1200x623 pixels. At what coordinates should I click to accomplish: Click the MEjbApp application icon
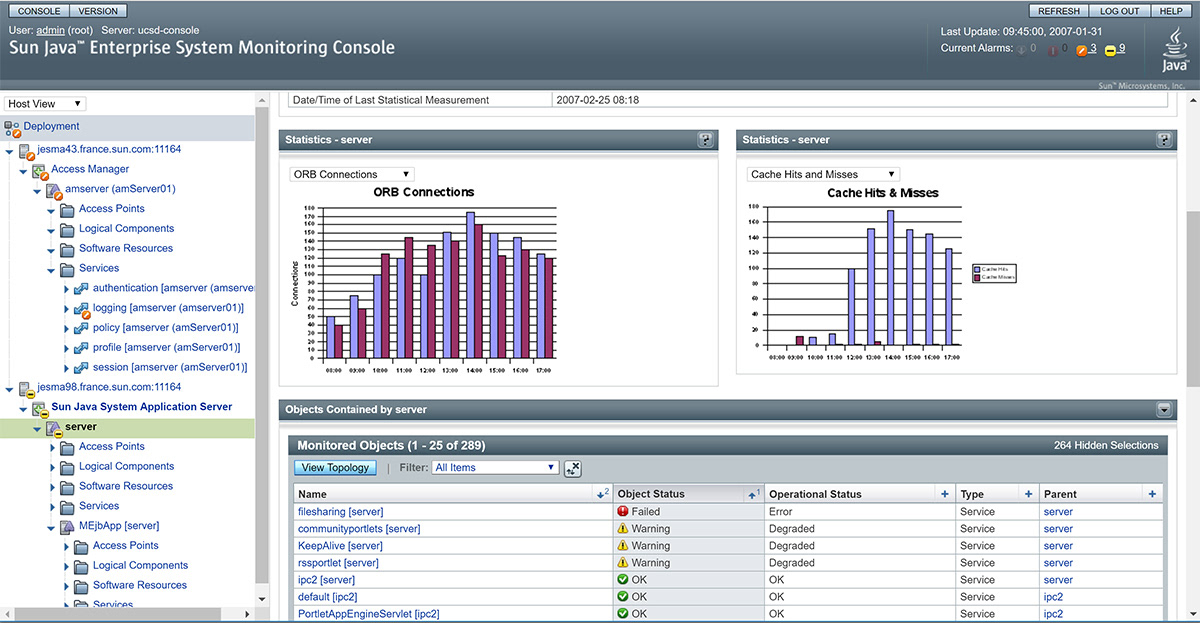tap(68, 526)
